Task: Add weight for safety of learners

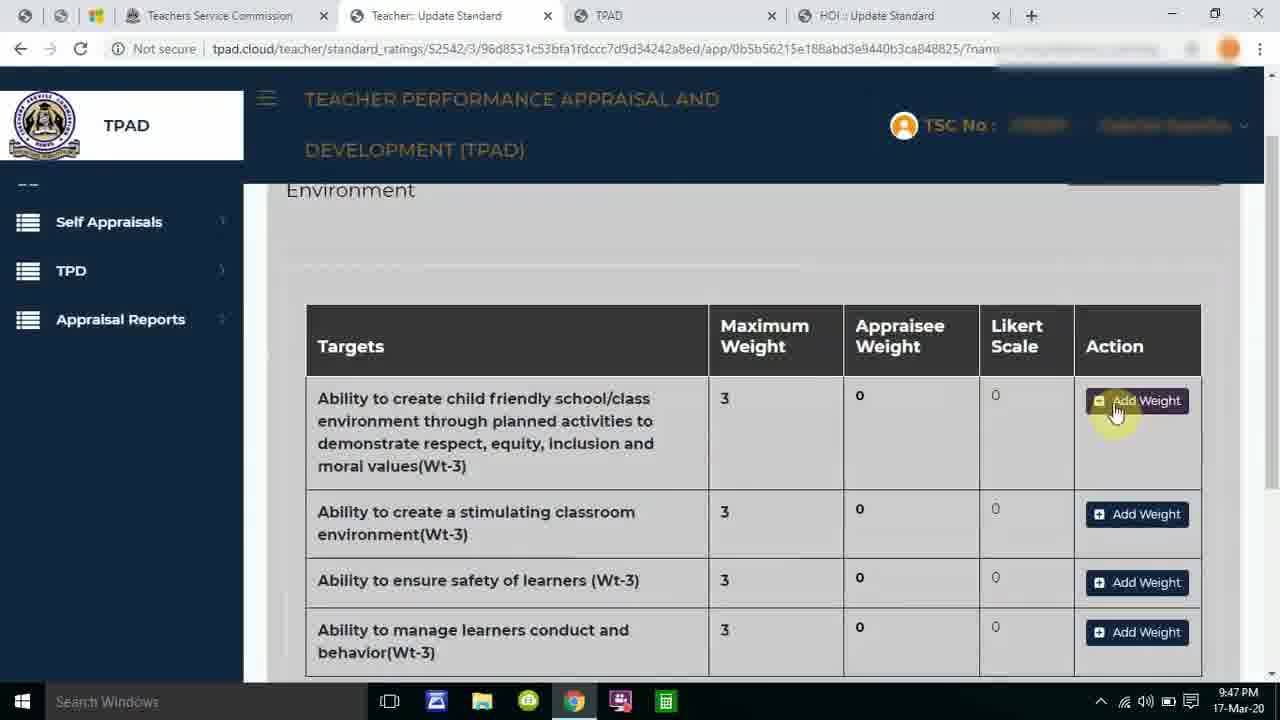Action: (1137, 583)
